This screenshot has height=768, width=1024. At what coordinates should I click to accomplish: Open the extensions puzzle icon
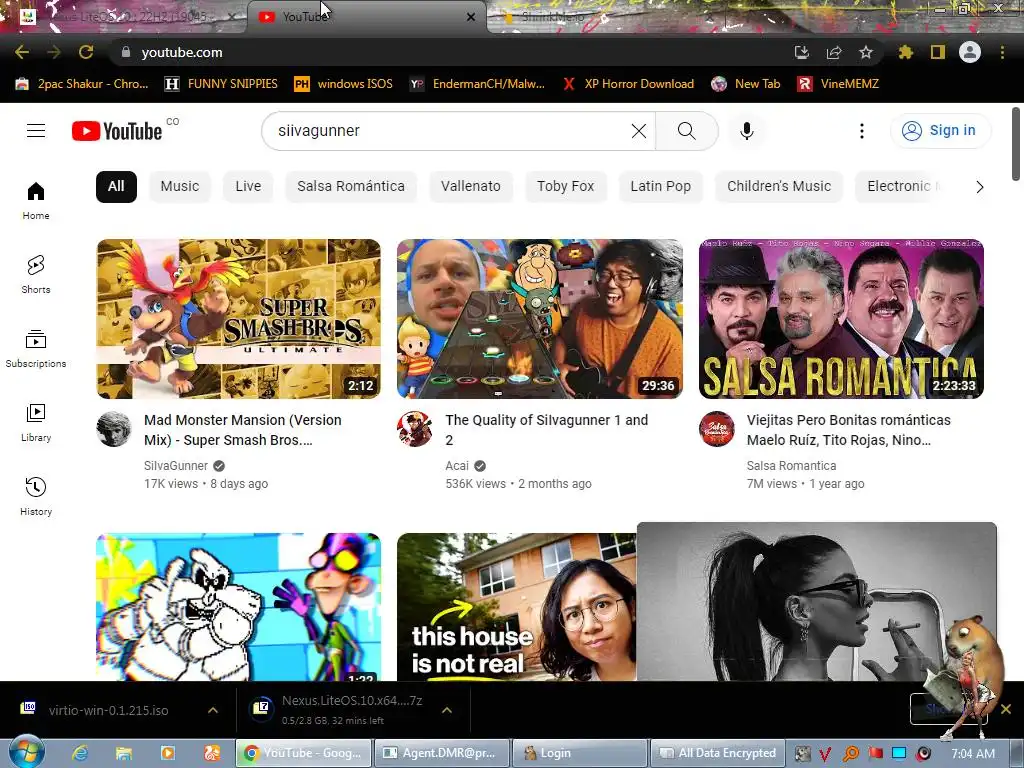tap(906, 52)
